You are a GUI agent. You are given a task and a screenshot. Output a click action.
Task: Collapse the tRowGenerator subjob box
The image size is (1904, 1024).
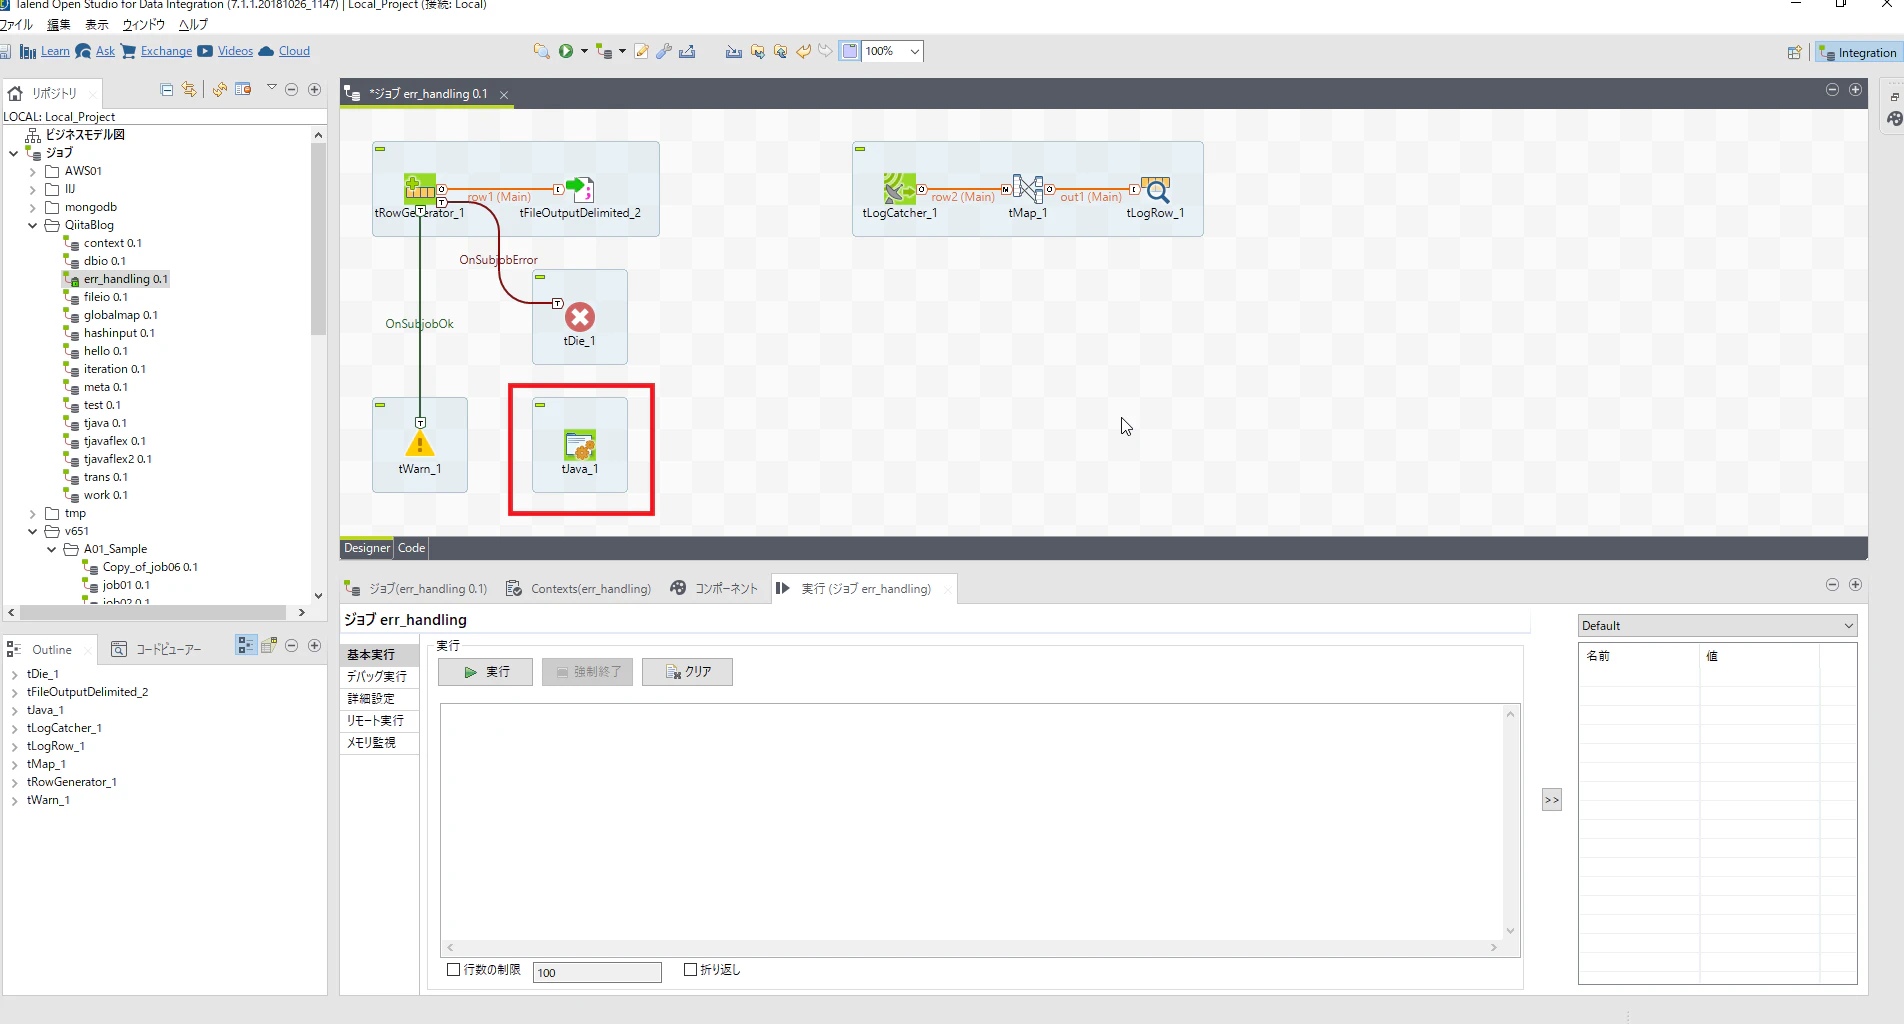(380, 149)
